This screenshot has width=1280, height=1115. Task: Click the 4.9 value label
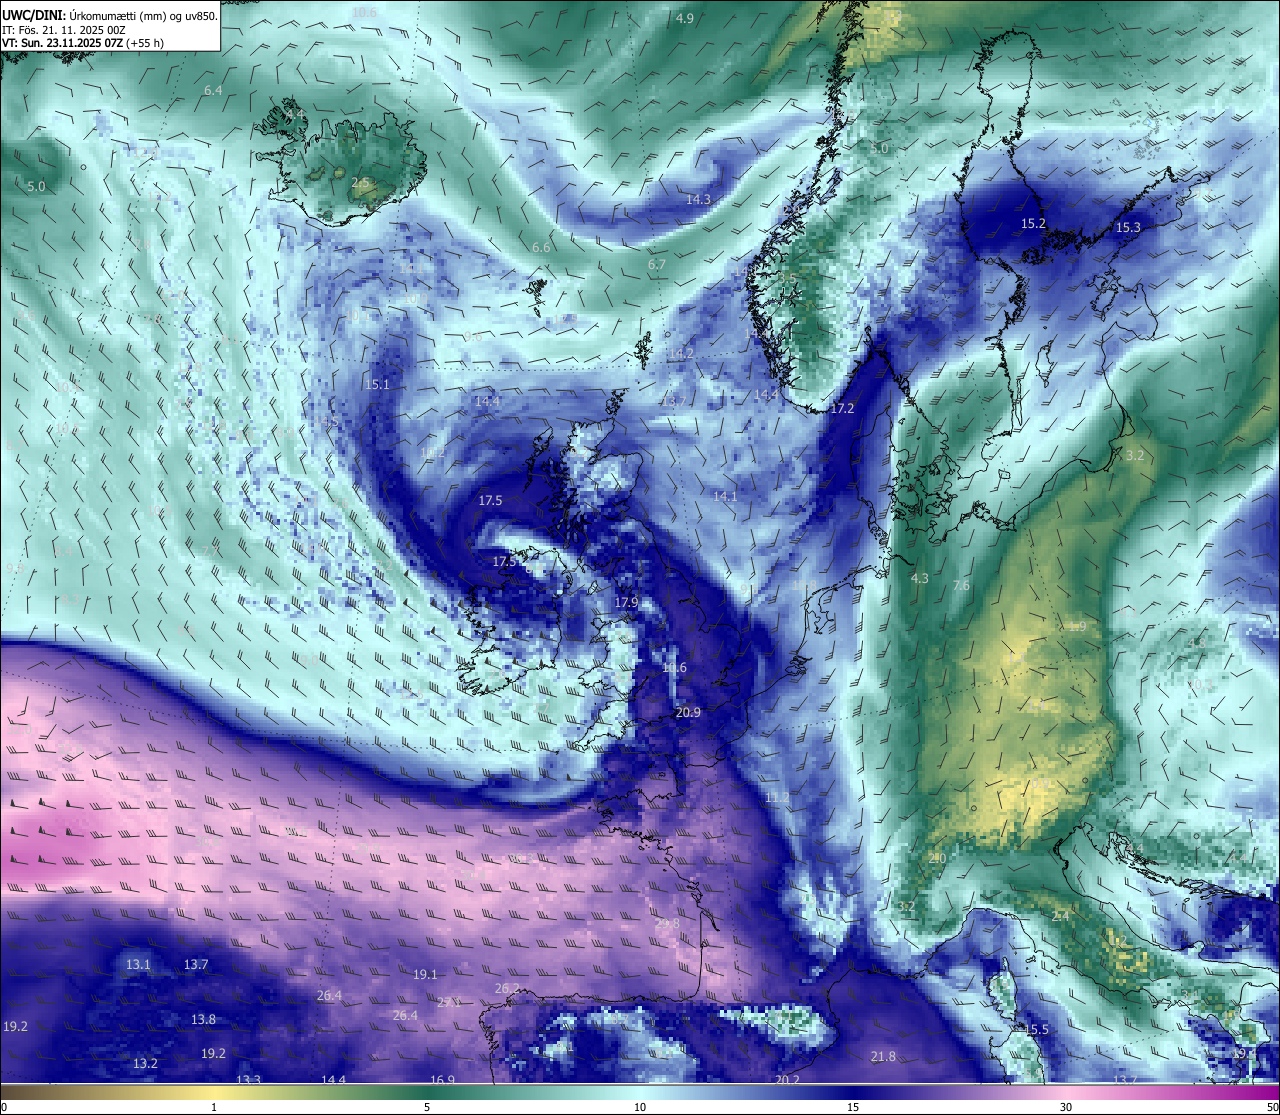pos(685,19)
